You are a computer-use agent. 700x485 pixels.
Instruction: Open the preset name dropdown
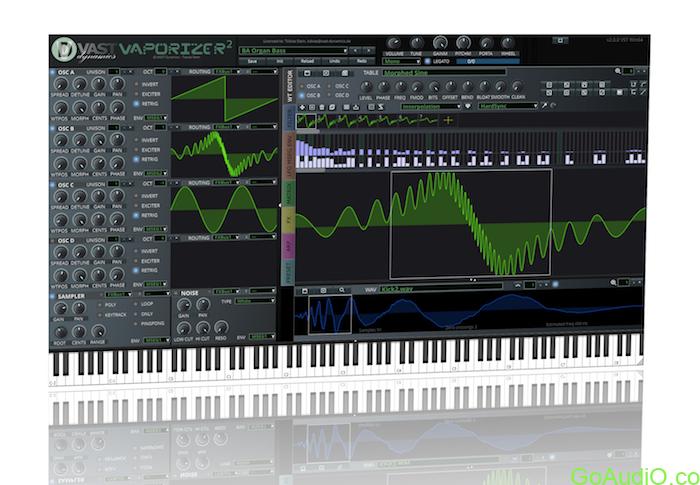293,50
